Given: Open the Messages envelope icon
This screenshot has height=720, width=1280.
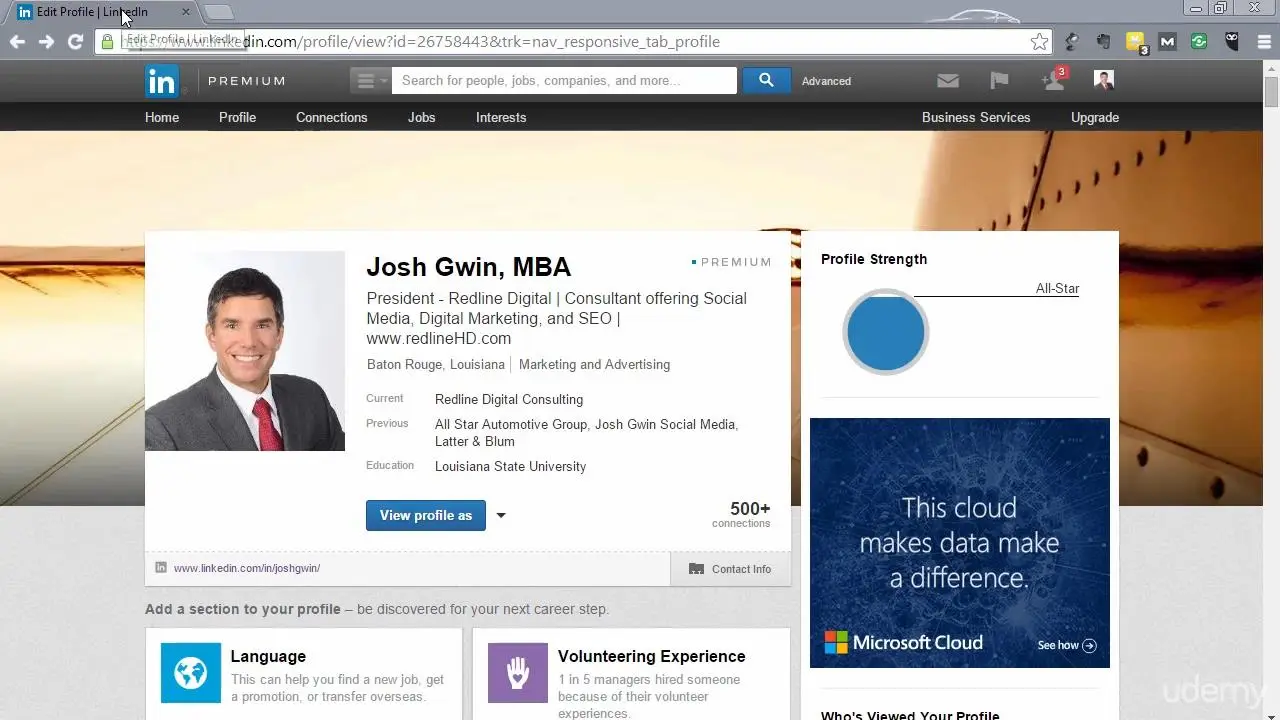Looking at the screenshot, I should 948,81.
